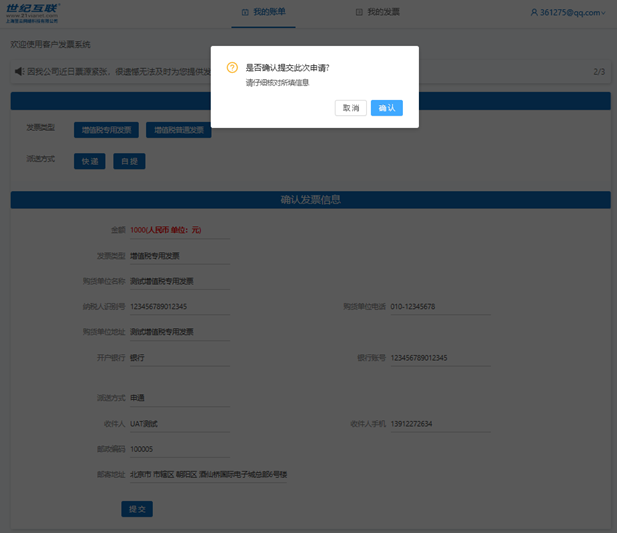This screenshot has width=617, height=533.
Task: Confirm submission with the 确认 button
Action: [386, 108]
